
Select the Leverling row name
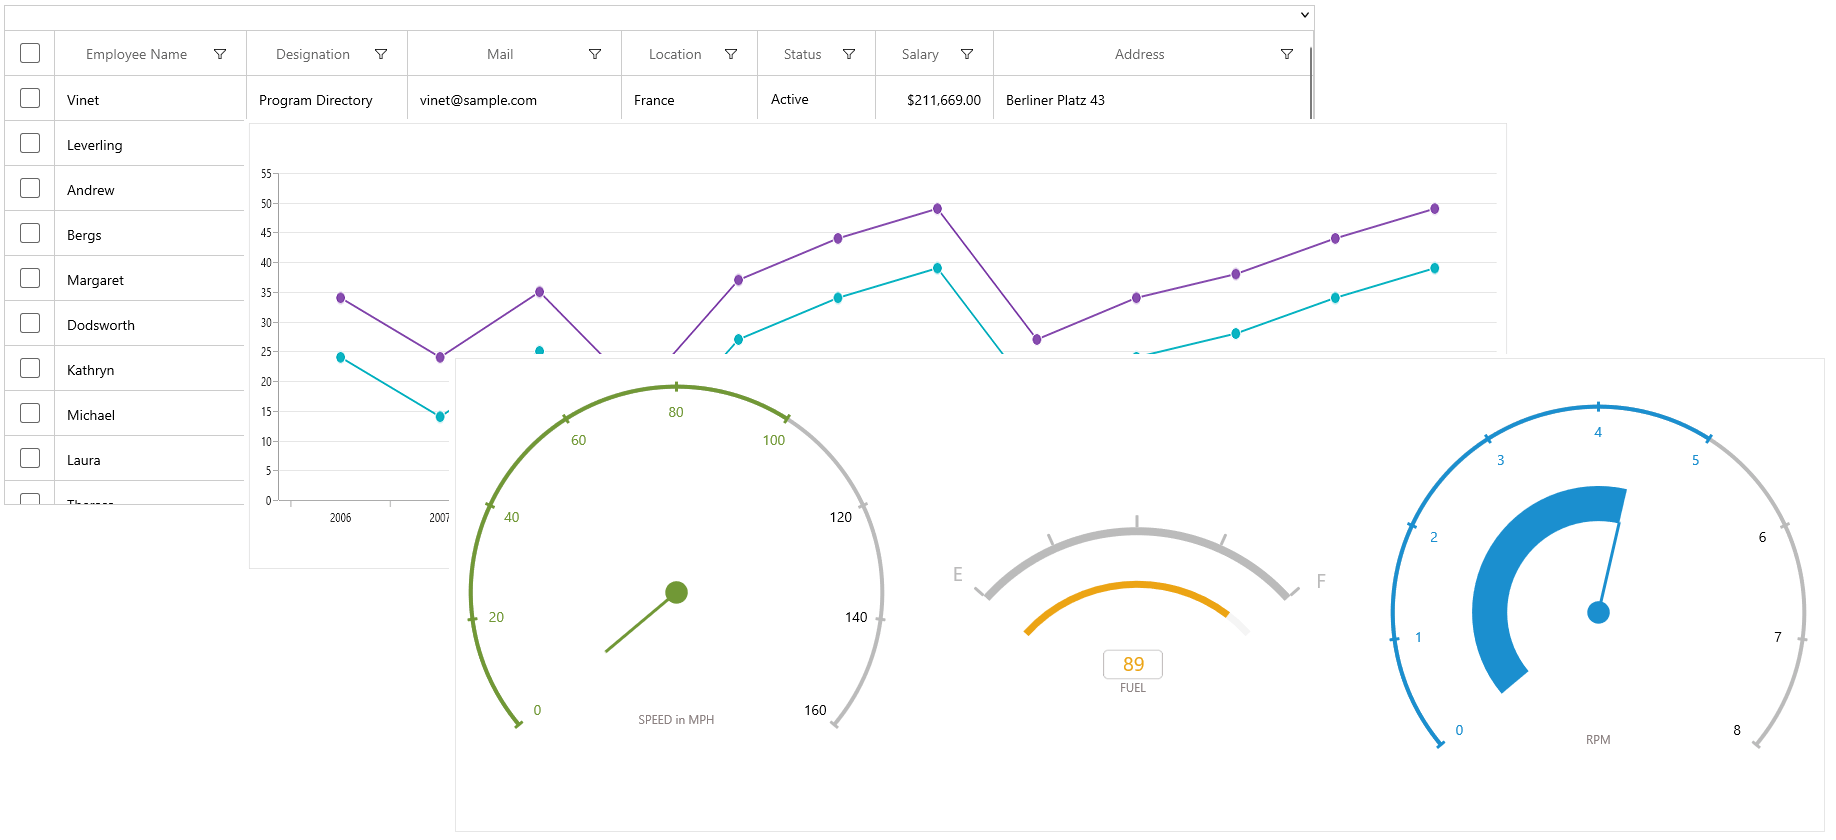[95, 145]
